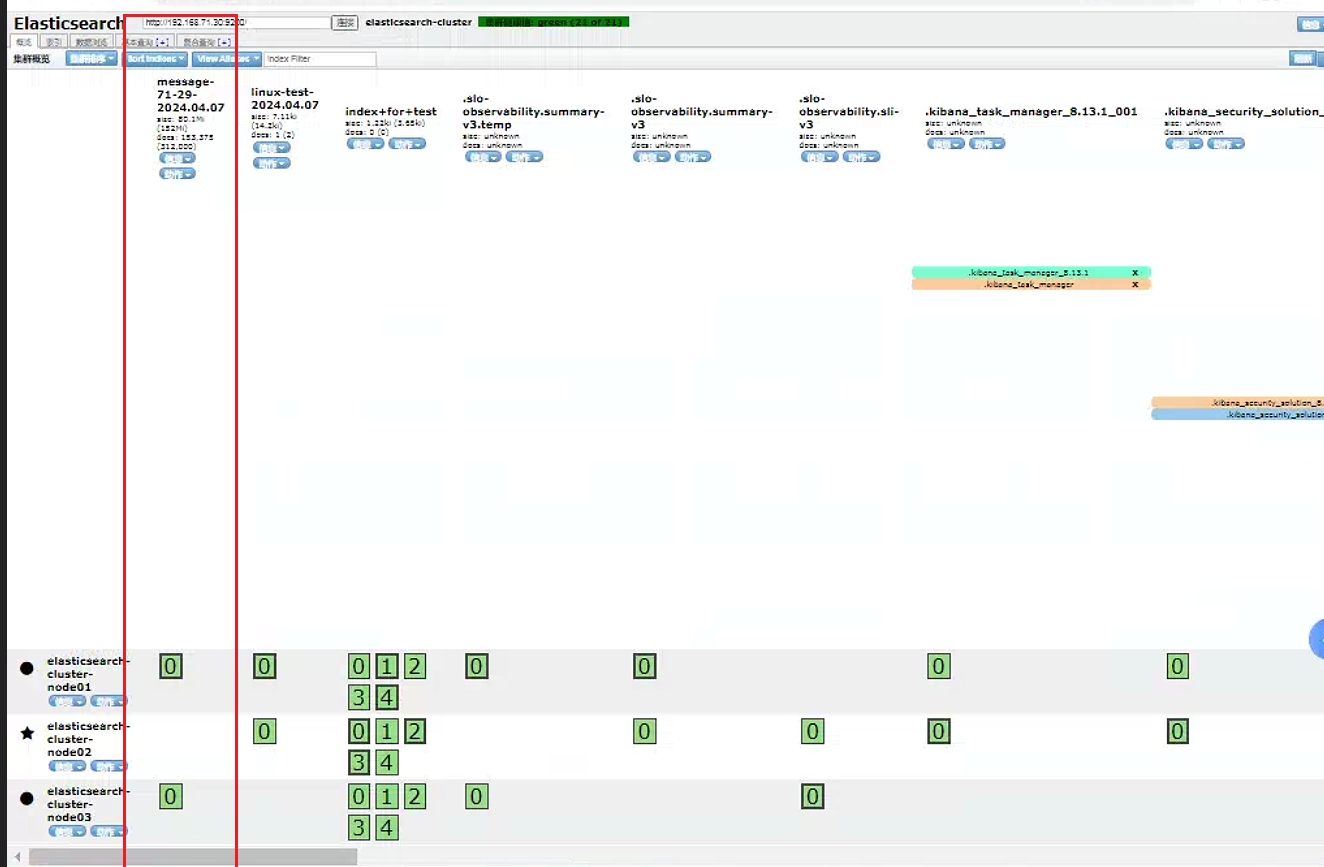
Task: Select the 基本查询 basic query tab
Action: tap(146, 42)
